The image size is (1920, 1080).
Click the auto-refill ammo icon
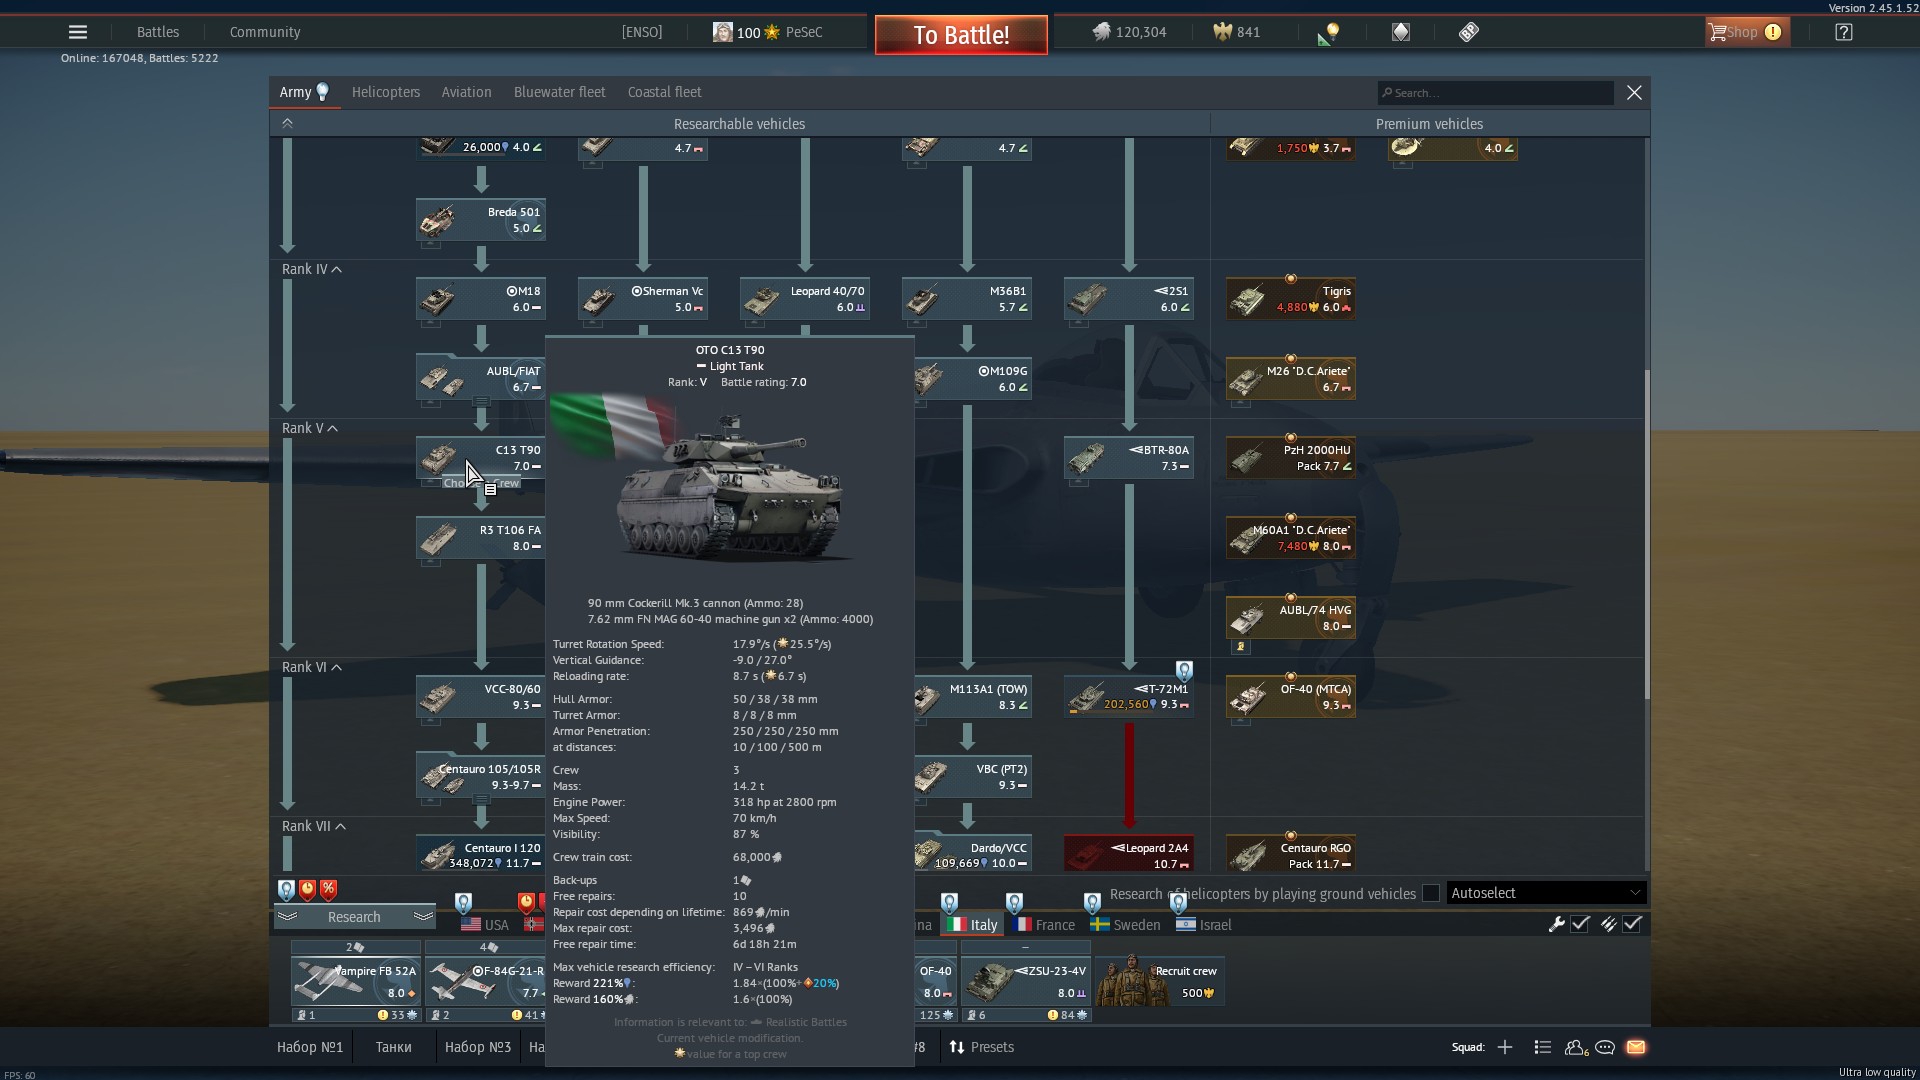point(1608,924)
